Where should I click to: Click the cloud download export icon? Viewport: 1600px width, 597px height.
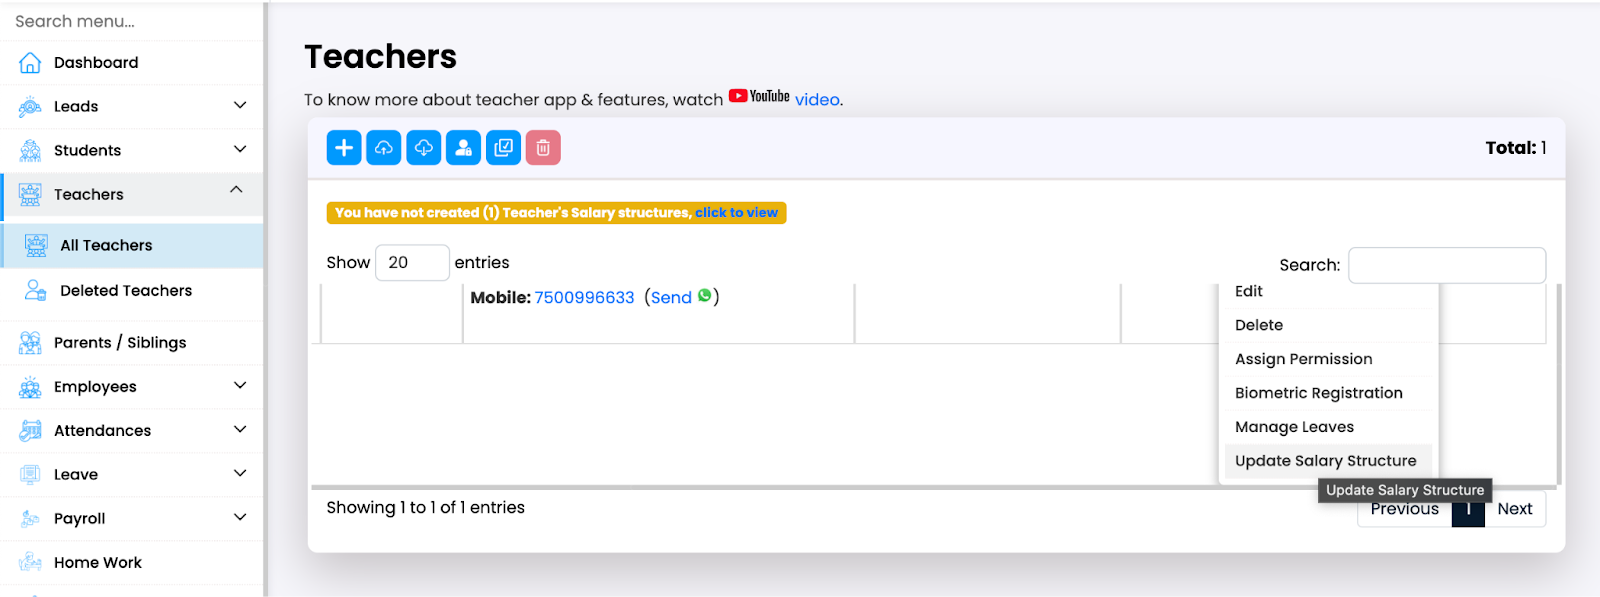pyautogui.click(x=423, y=148)
